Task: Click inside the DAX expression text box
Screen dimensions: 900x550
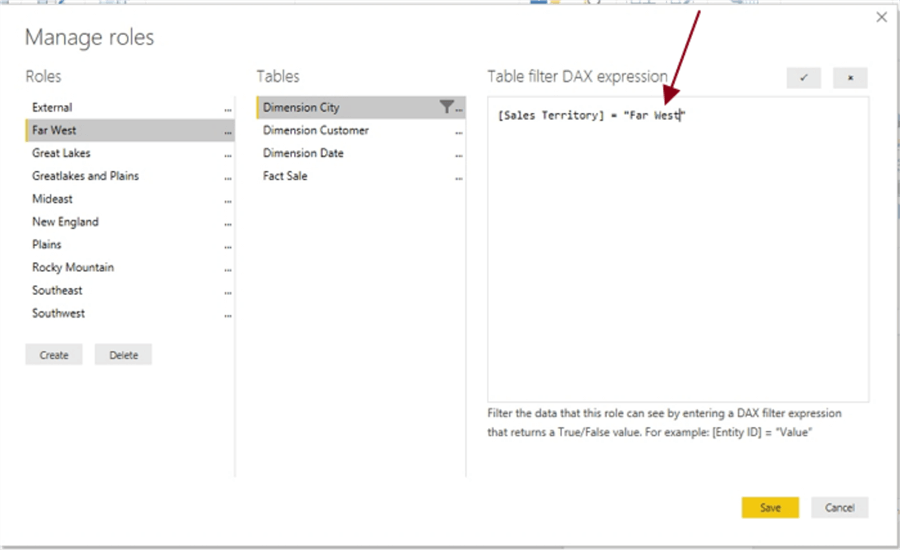Action: coord(678,260)
